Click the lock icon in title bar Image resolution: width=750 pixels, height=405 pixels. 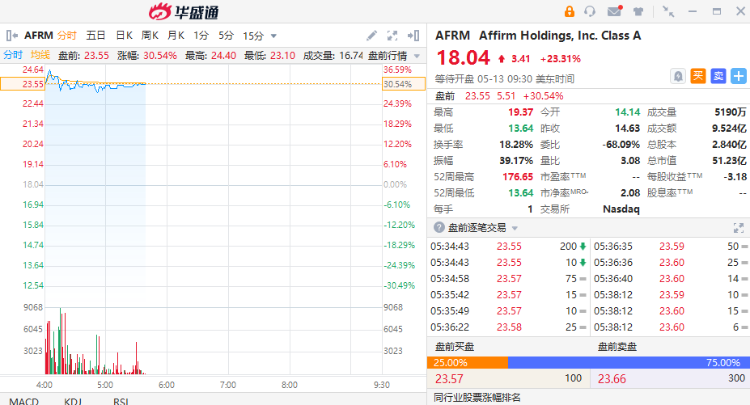(569, 12)
